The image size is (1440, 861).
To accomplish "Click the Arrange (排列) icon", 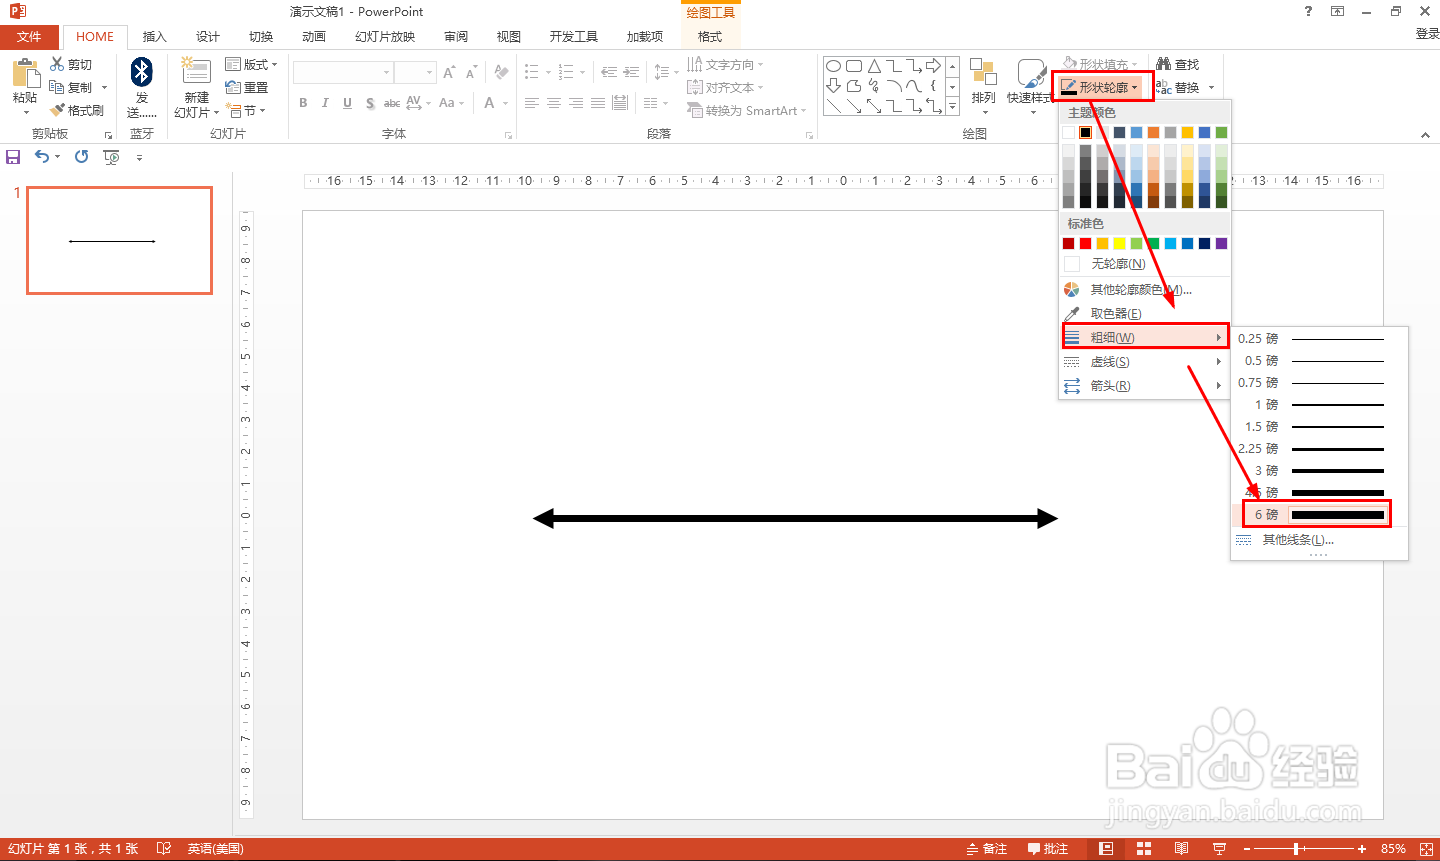I will coord(984,72).
